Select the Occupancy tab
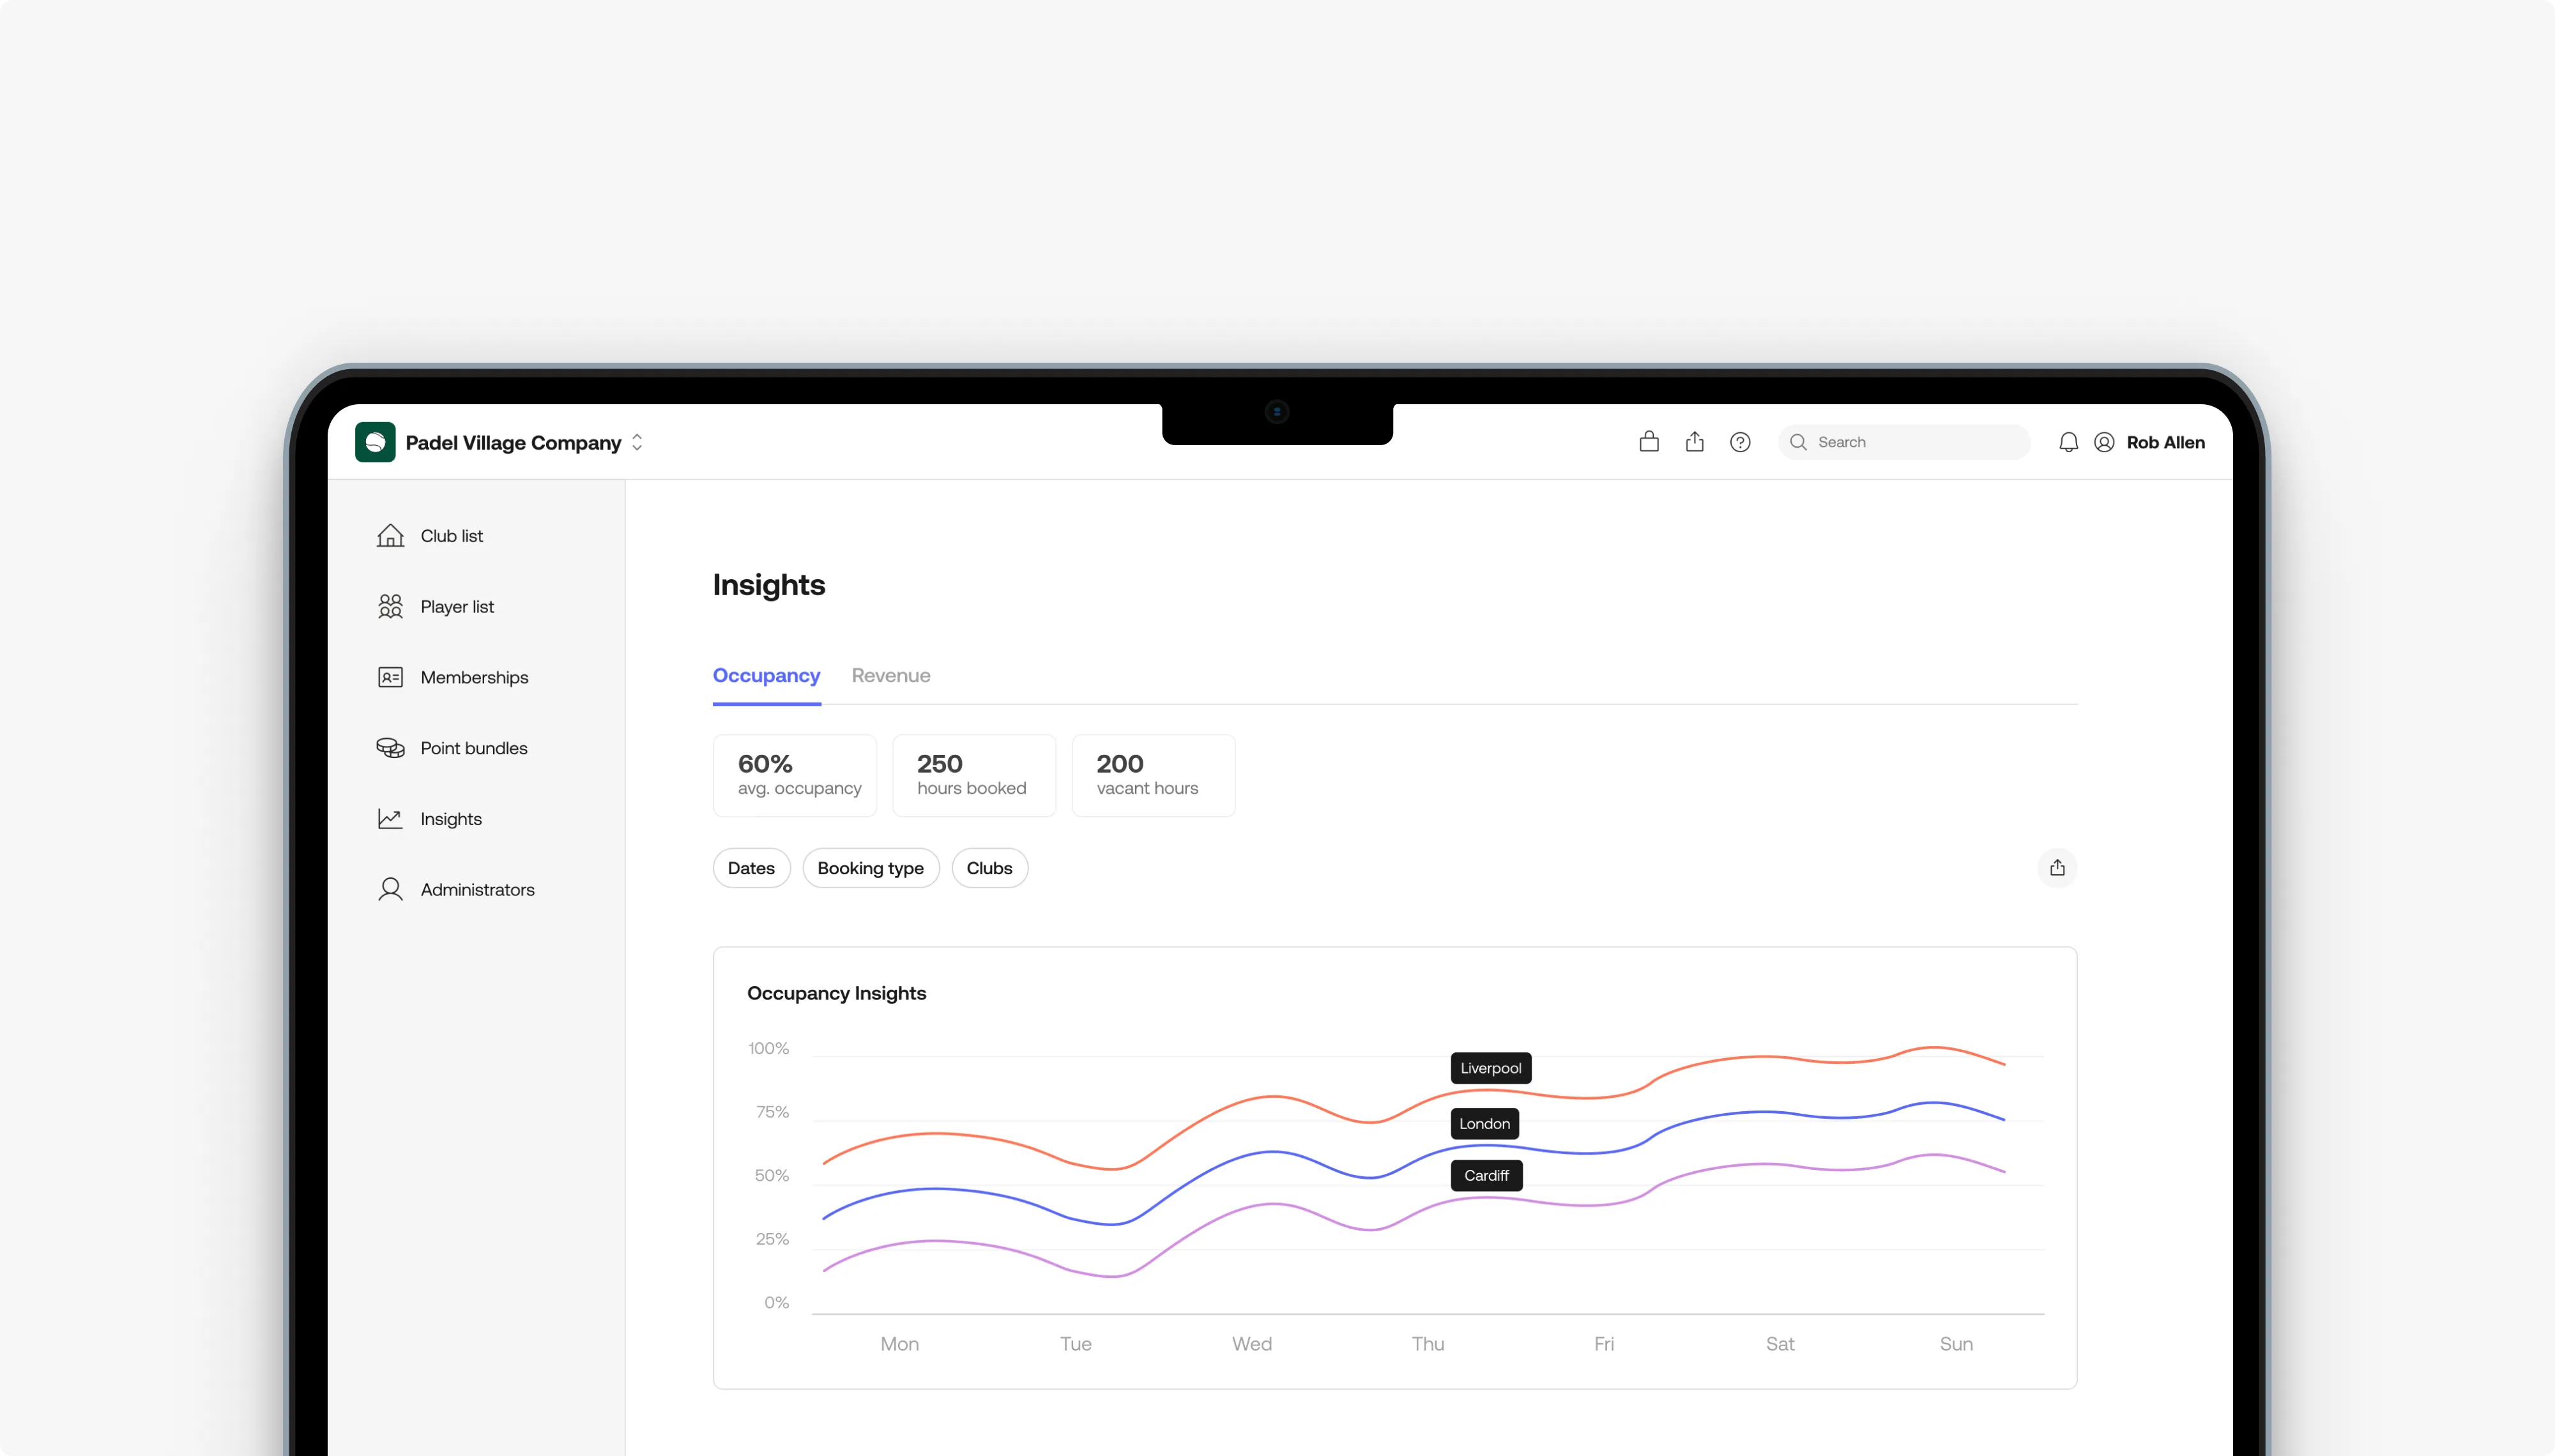This screenshot has width=2555, height=1456. pos(766,675)
